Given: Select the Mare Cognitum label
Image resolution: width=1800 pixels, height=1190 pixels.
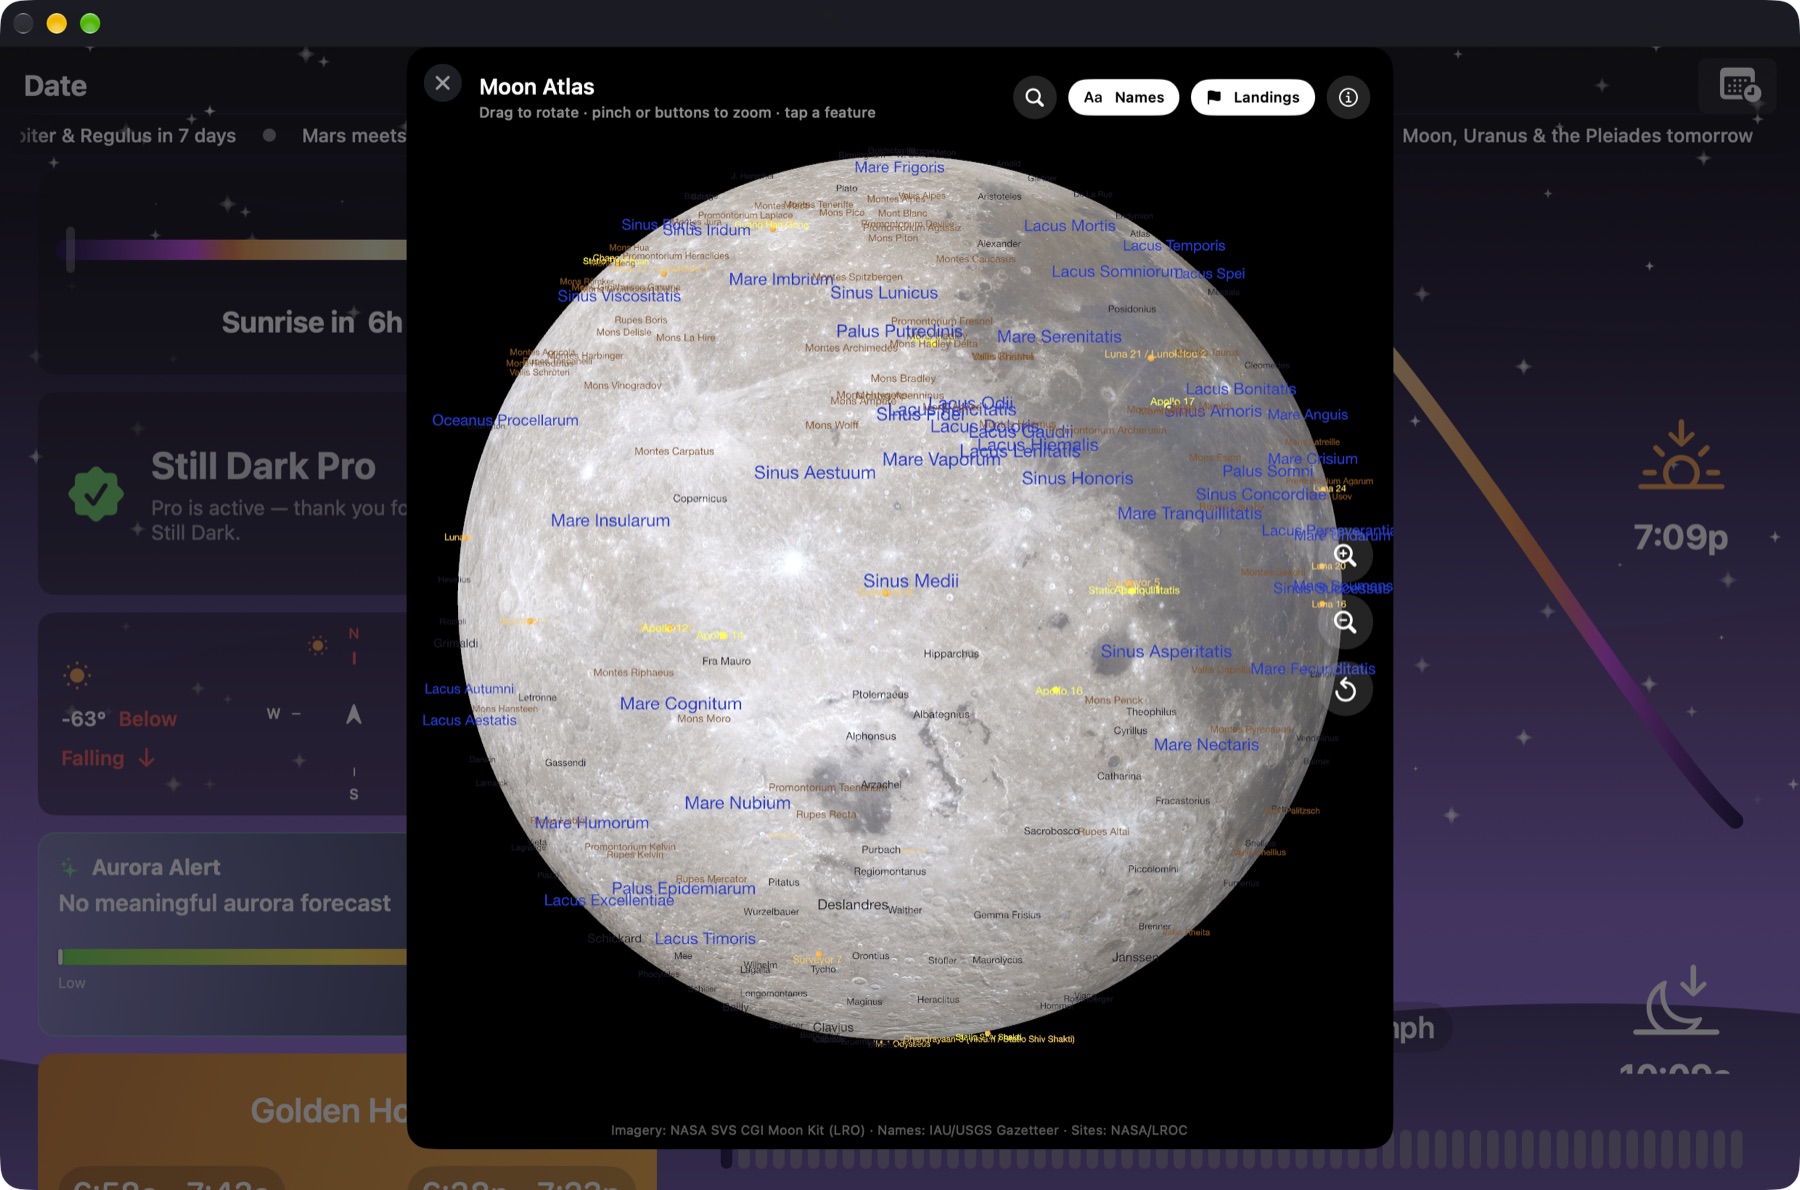Looking at the screenshot, I should point(681,704).
